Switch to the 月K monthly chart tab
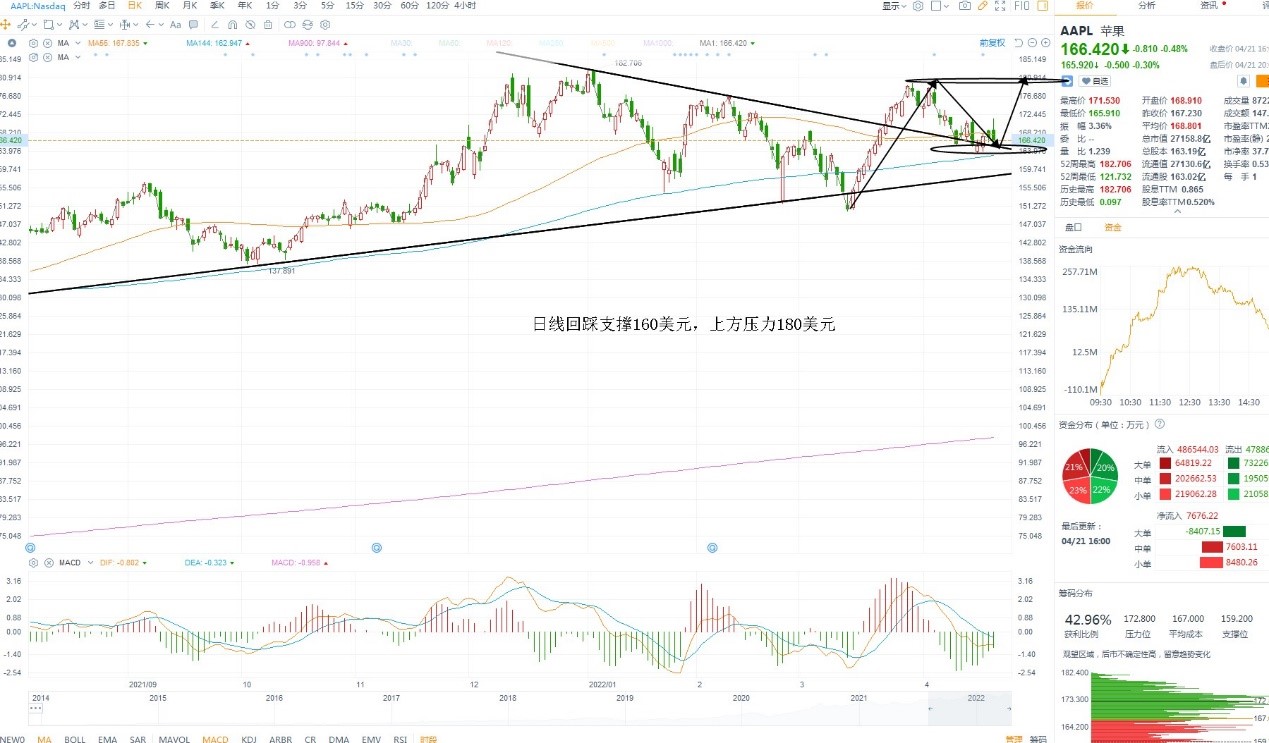This screenshot has width=1269, height=743. [189, 6]
